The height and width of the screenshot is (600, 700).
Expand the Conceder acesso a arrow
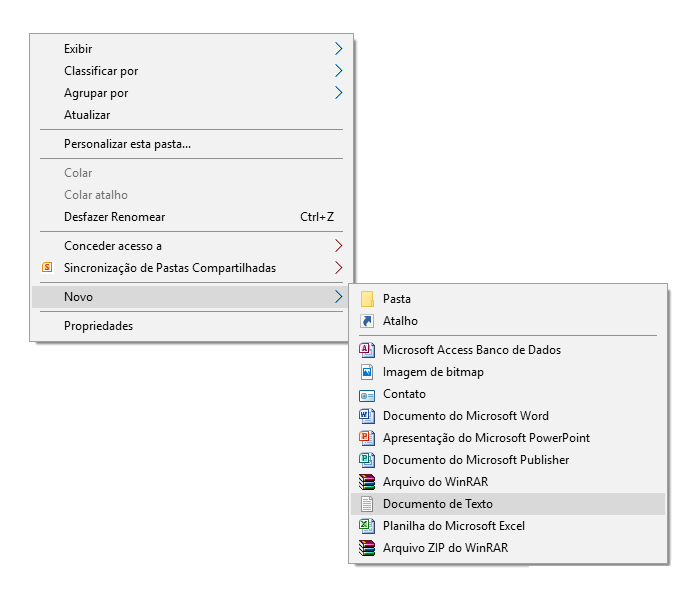(x=338, y=246)
